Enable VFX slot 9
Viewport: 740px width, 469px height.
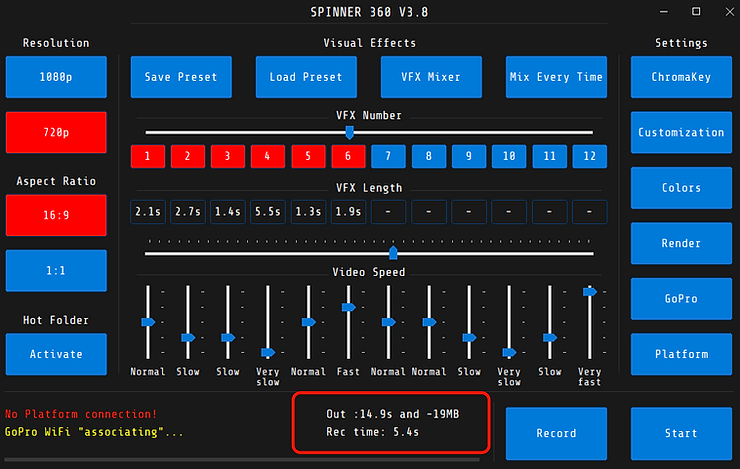point(469,156)
